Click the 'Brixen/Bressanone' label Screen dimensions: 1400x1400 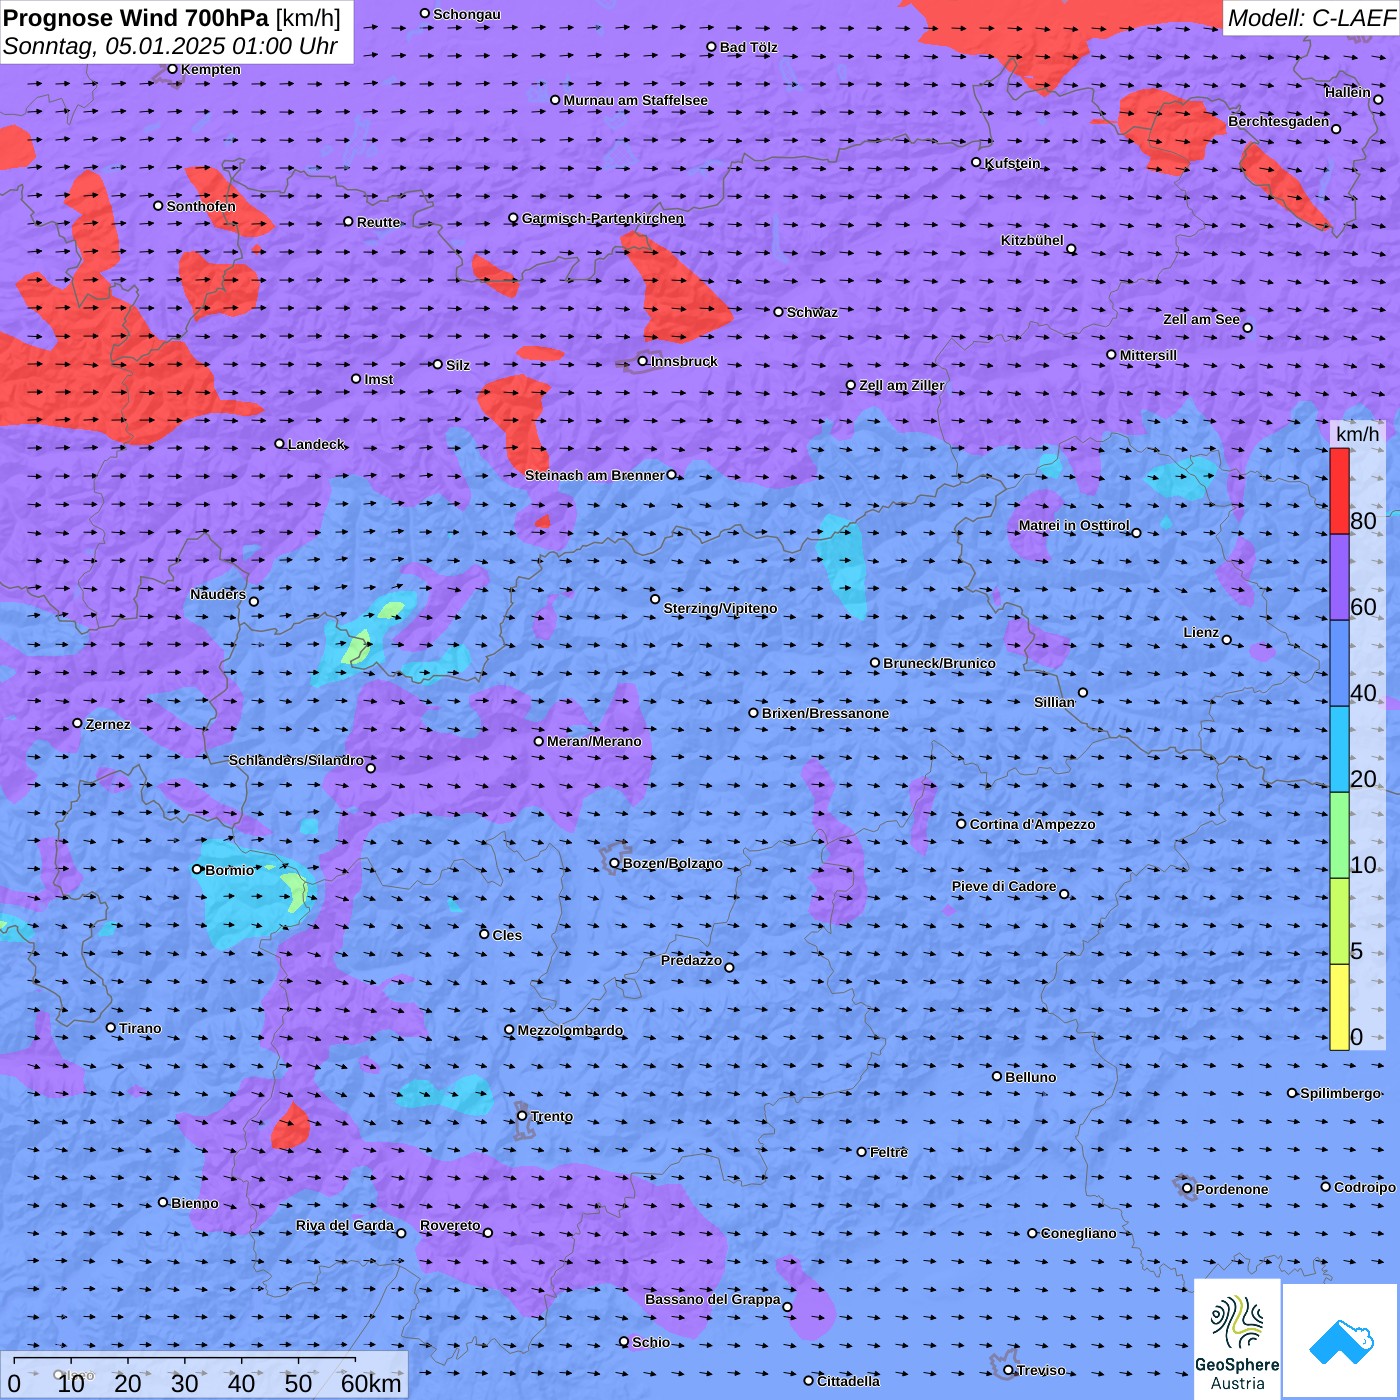pyautogui.click(x=825, y=713)
